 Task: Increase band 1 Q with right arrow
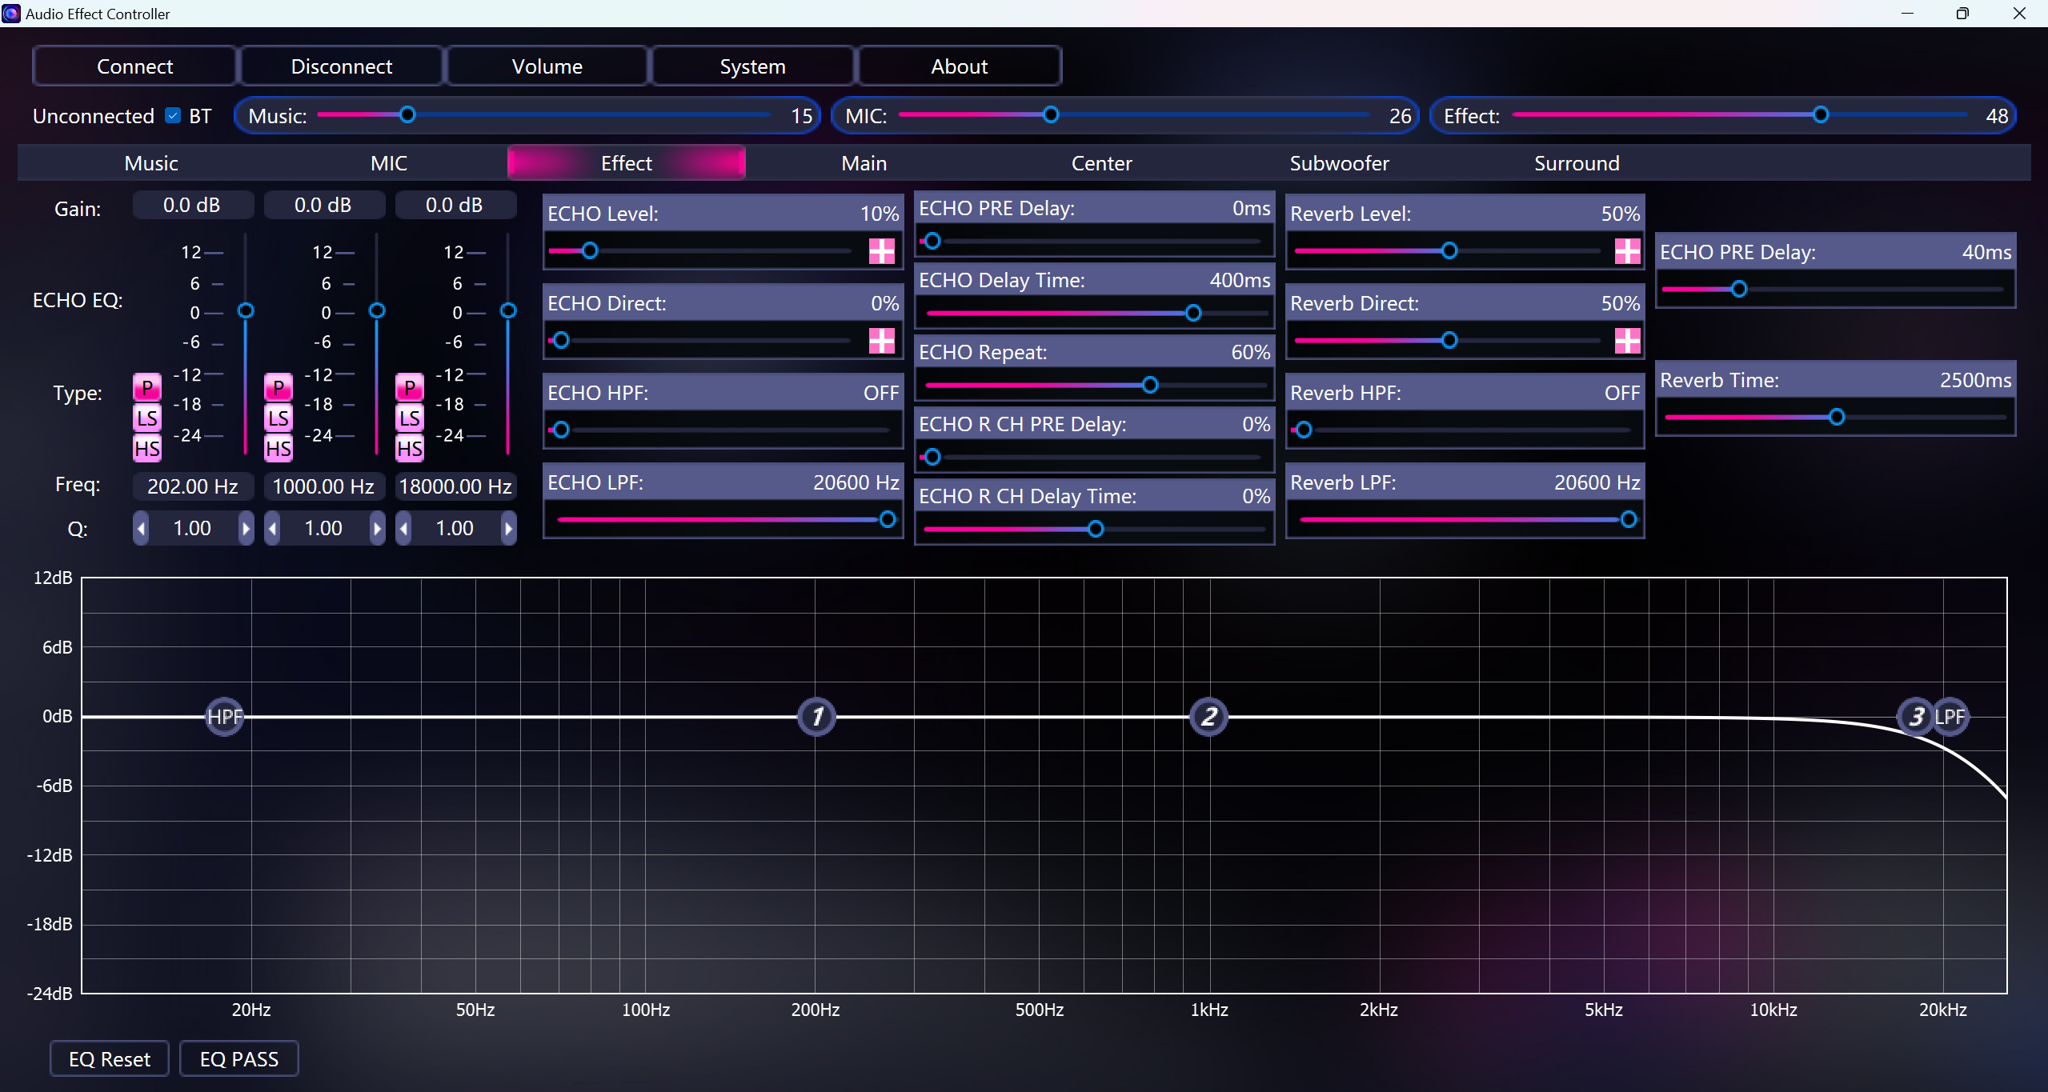pyautogui.click(x=245, y=528)
